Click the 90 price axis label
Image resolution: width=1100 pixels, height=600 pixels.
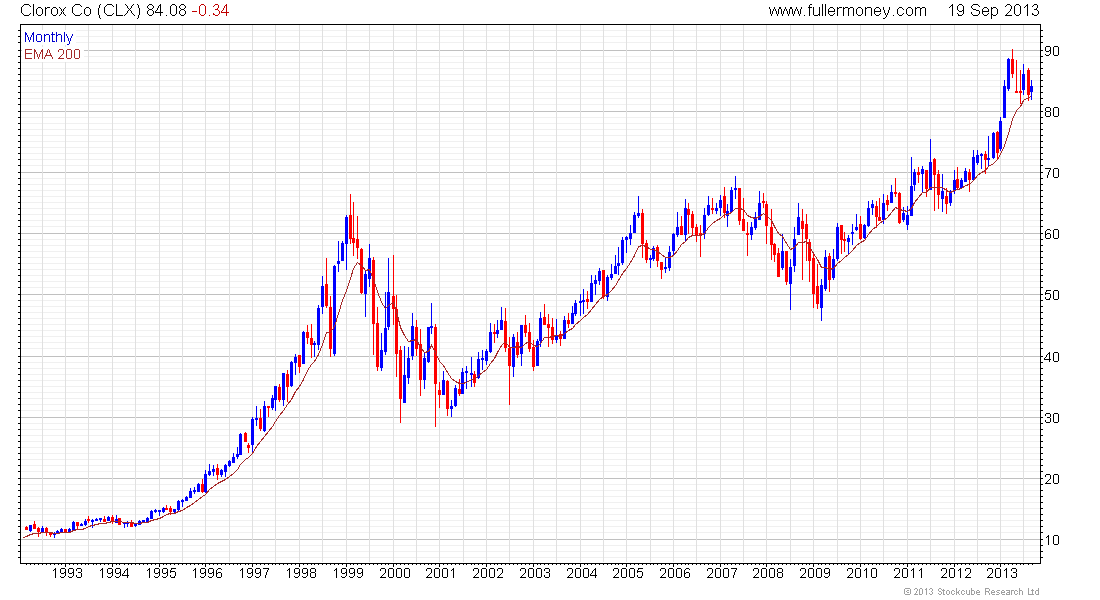(1052, 51)
